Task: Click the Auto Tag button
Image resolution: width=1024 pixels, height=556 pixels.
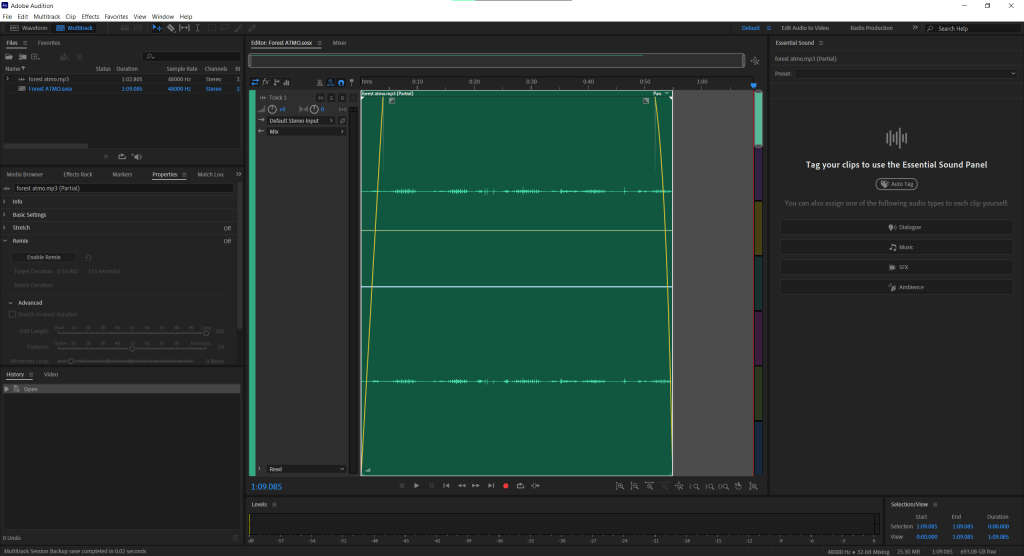Action: click(x=896, y=184)
